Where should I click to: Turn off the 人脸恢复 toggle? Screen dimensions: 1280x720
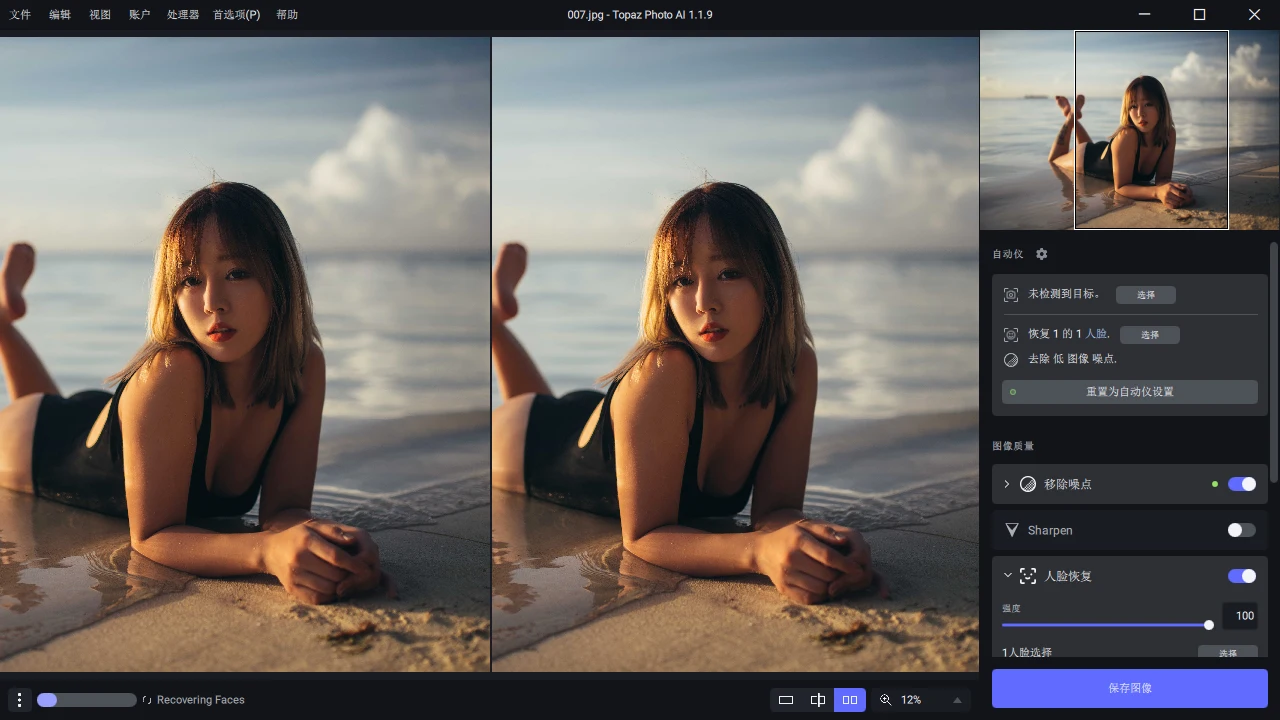1241,576
